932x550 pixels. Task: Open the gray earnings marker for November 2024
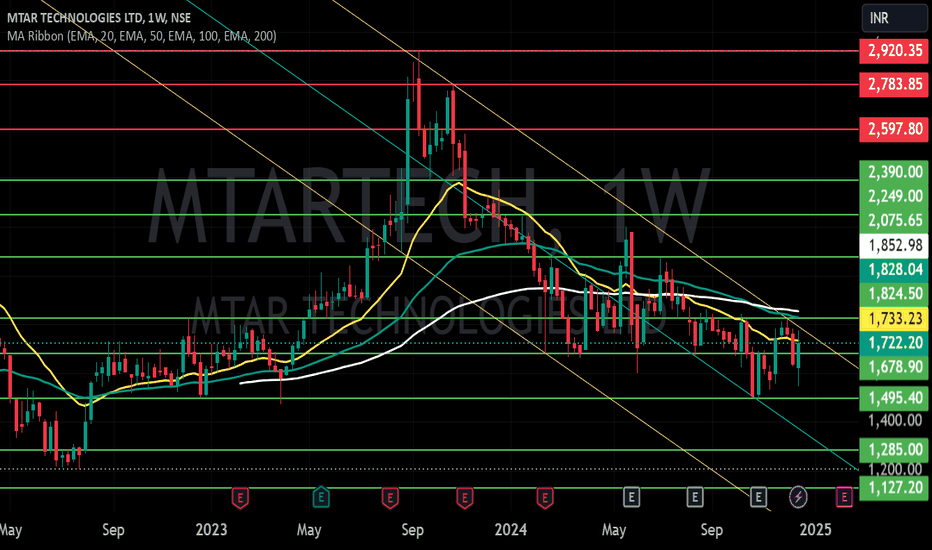(758, 496)
